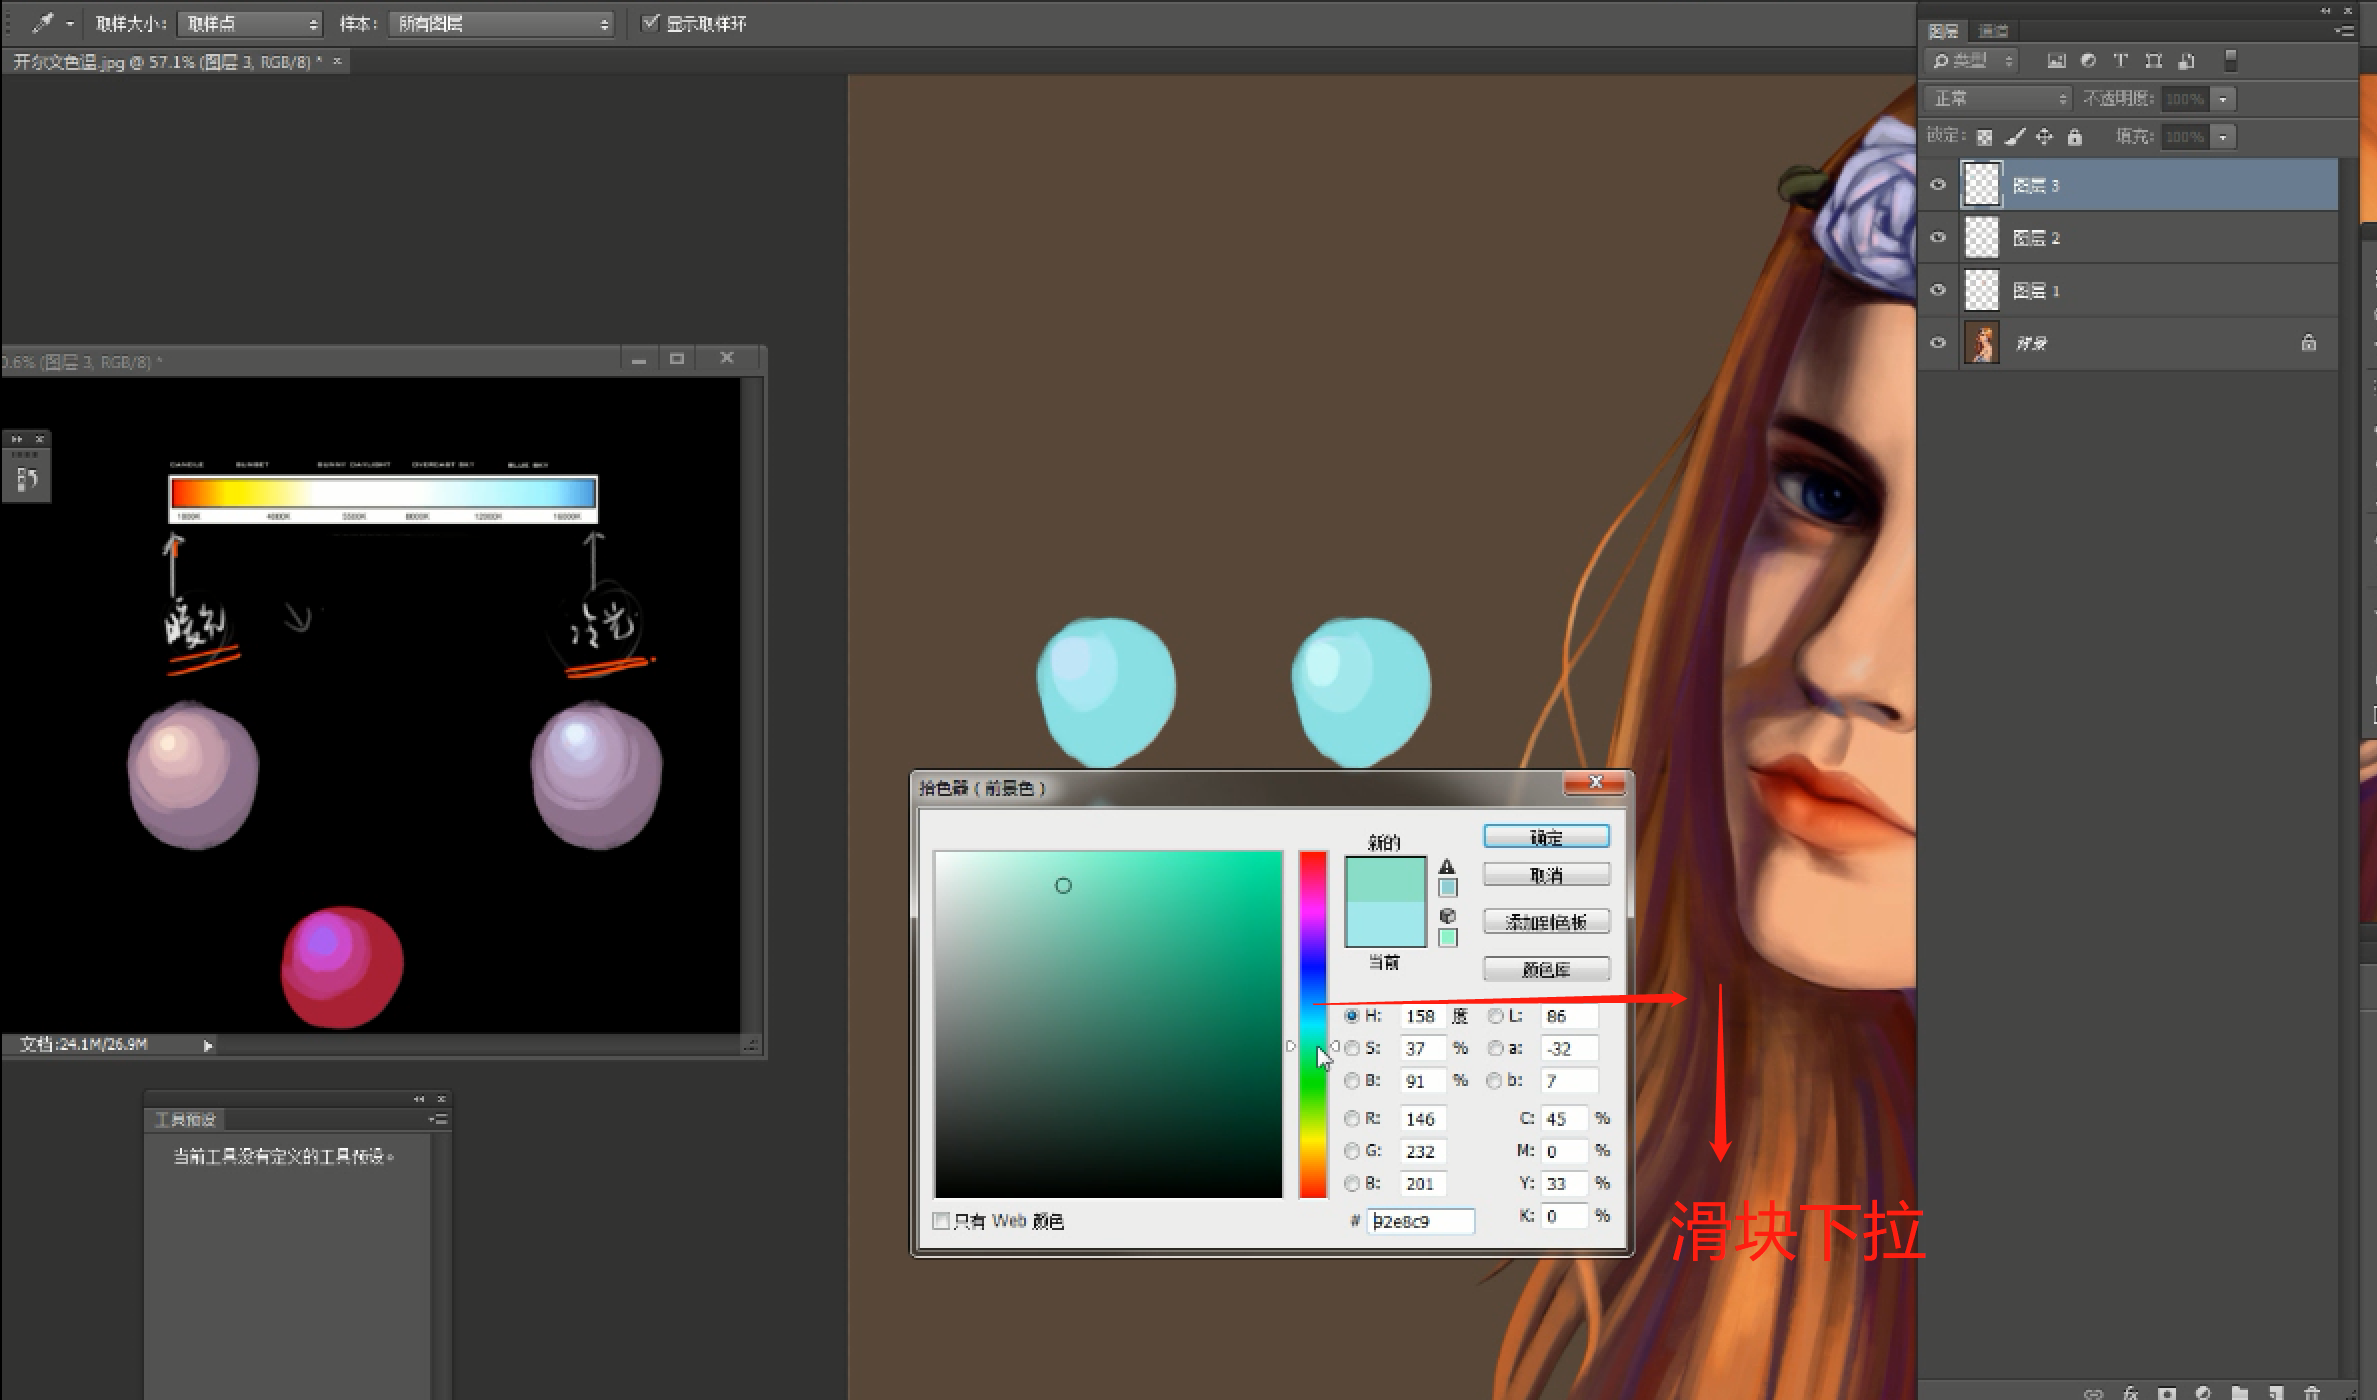Screen dimensions: 2377x1400
Task: Click 确定 button in color picker
Action: pos(1546,837)
